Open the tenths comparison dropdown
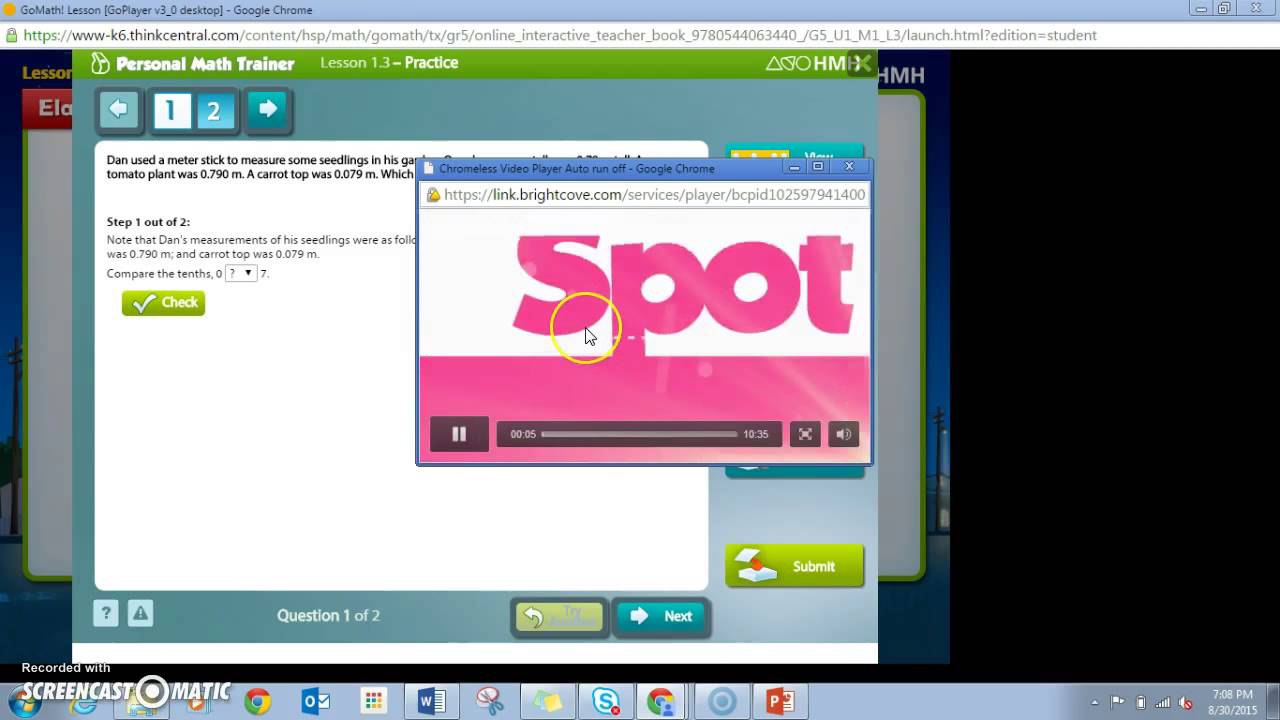 tap(241, 273)
